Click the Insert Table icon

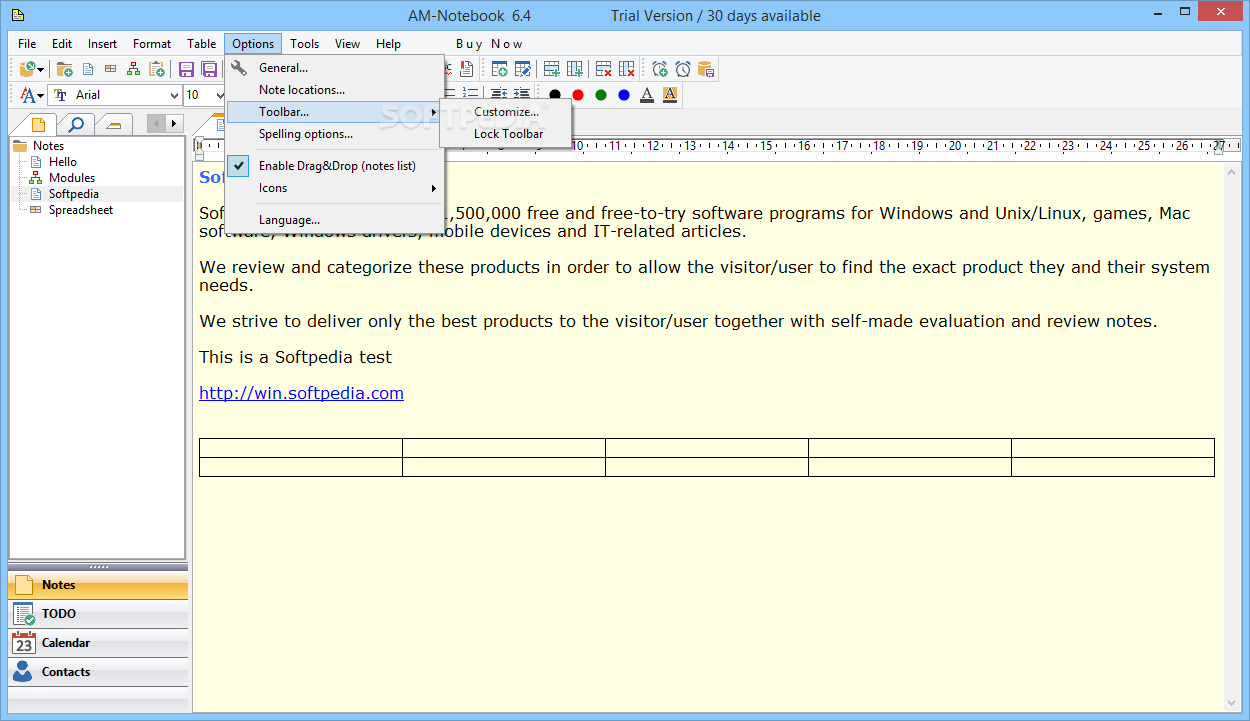click(x=499, y=69)
